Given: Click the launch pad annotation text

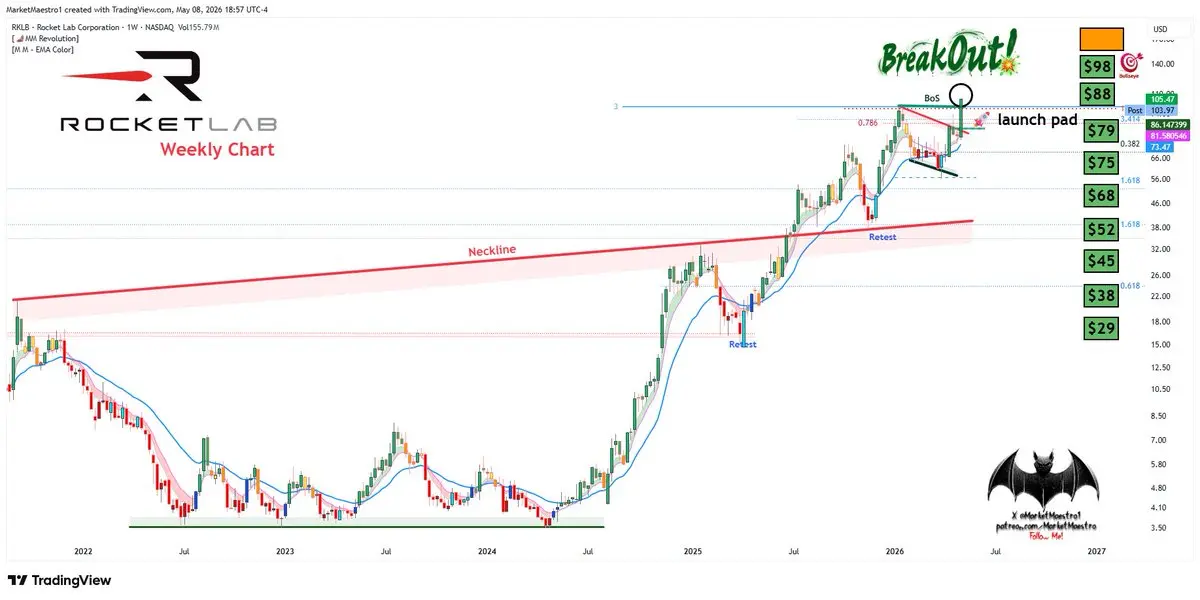Looking at the screenshot, I should coord(1037,119).
